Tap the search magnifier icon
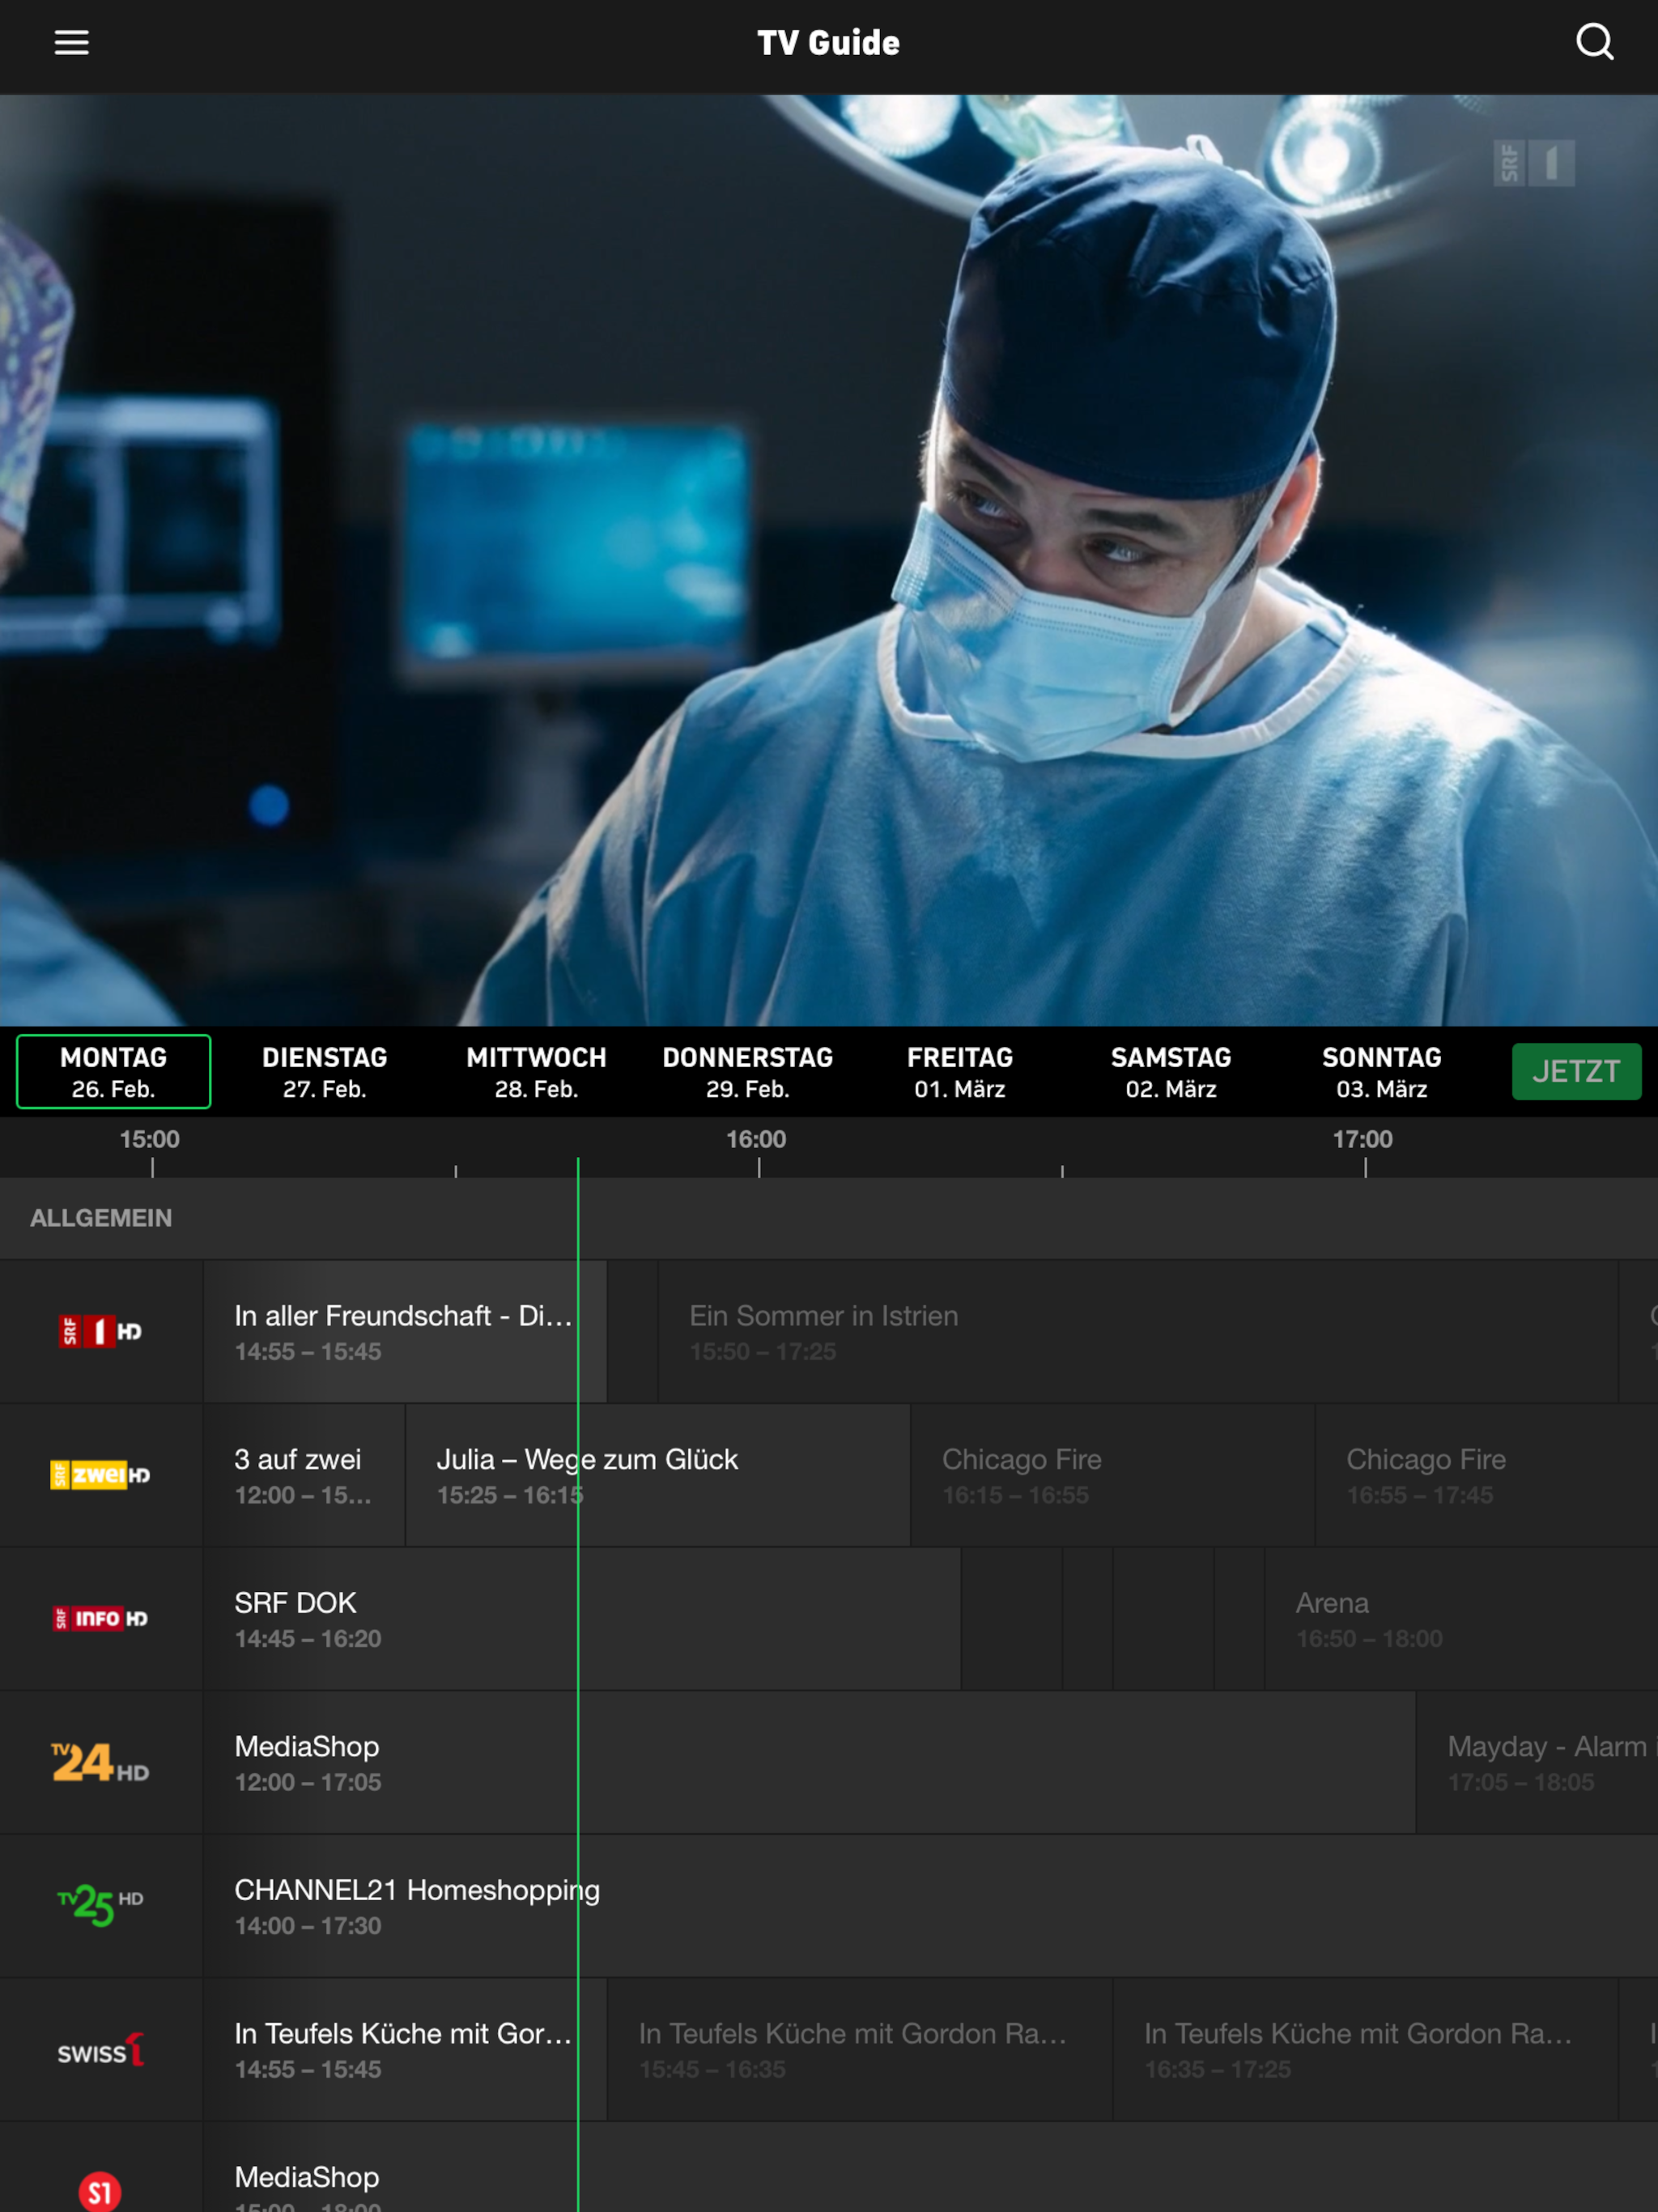This screenshot has width=1658, height=2212. click(x=1594, y=43)
